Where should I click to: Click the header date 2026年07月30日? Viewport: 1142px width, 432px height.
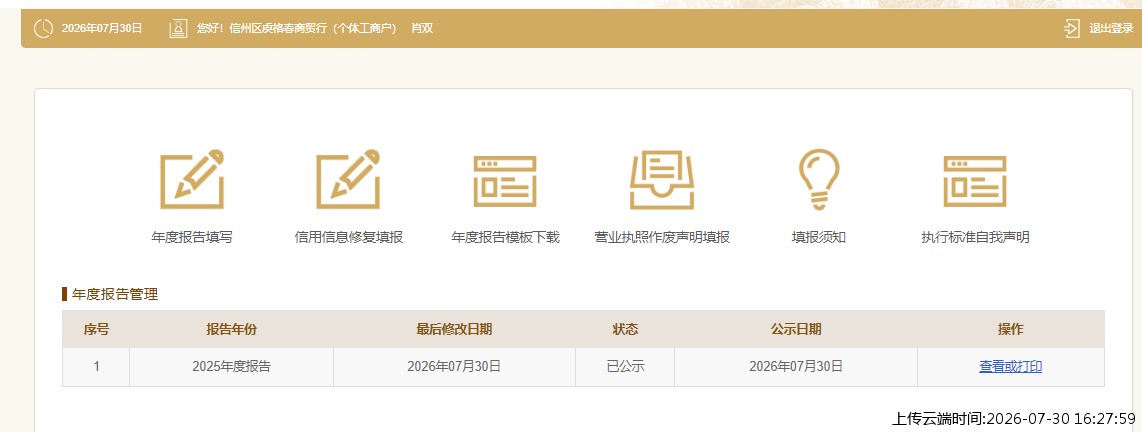102,28
